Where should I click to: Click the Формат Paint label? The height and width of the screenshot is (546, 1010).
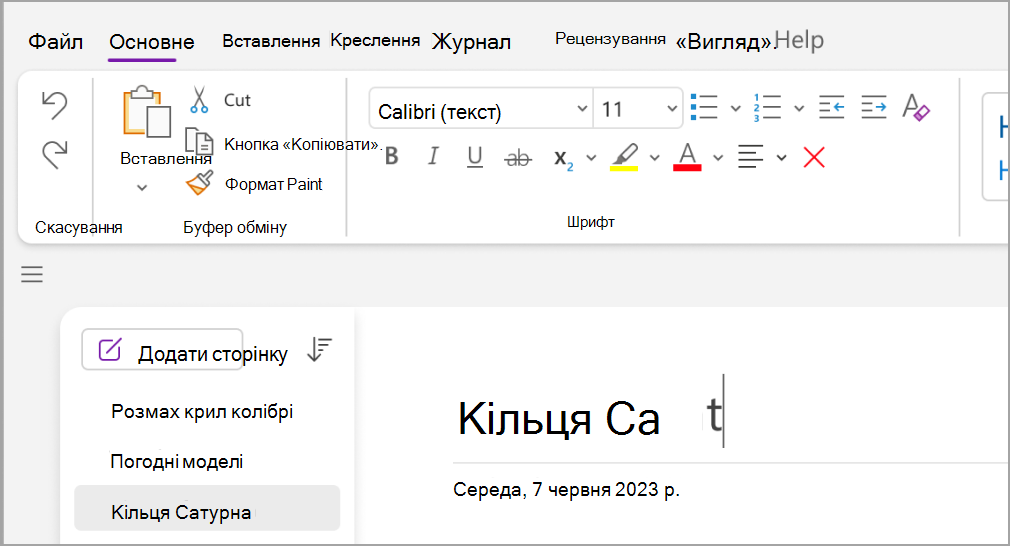click(x=273, y=184)
